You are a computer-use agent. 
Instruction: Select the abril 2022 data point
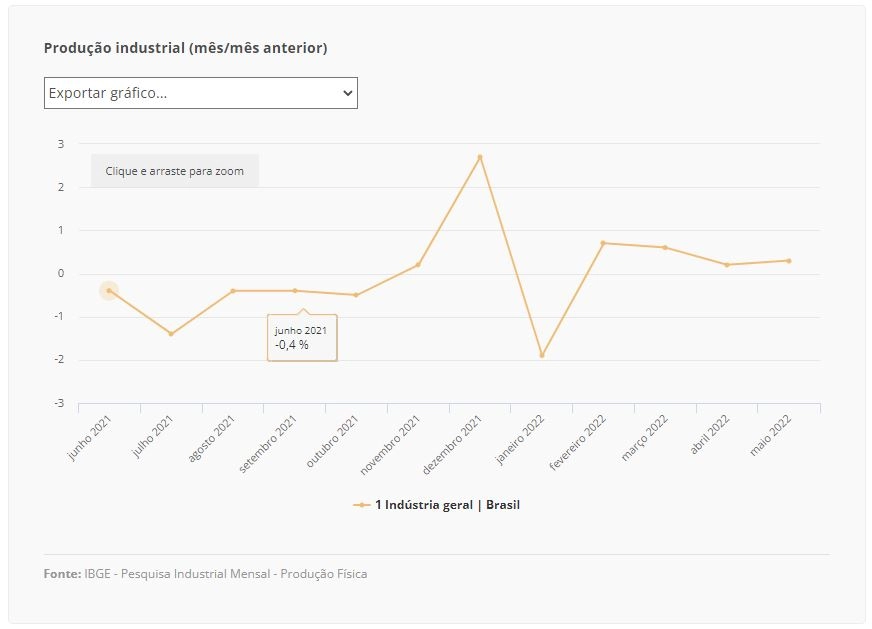click(x=727, y=265)
